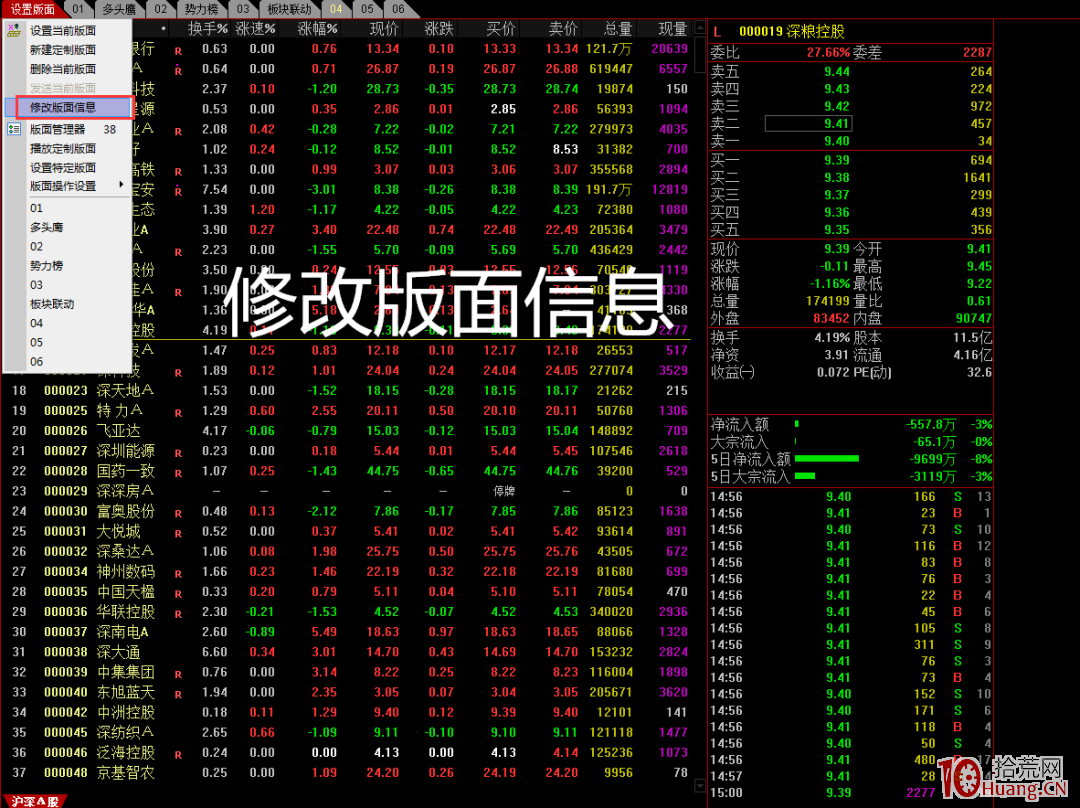The height and width of the screenshot is (808, 1080).
Task: Pick 06 in the dropdown menu list
Action: tap(37, 361)
